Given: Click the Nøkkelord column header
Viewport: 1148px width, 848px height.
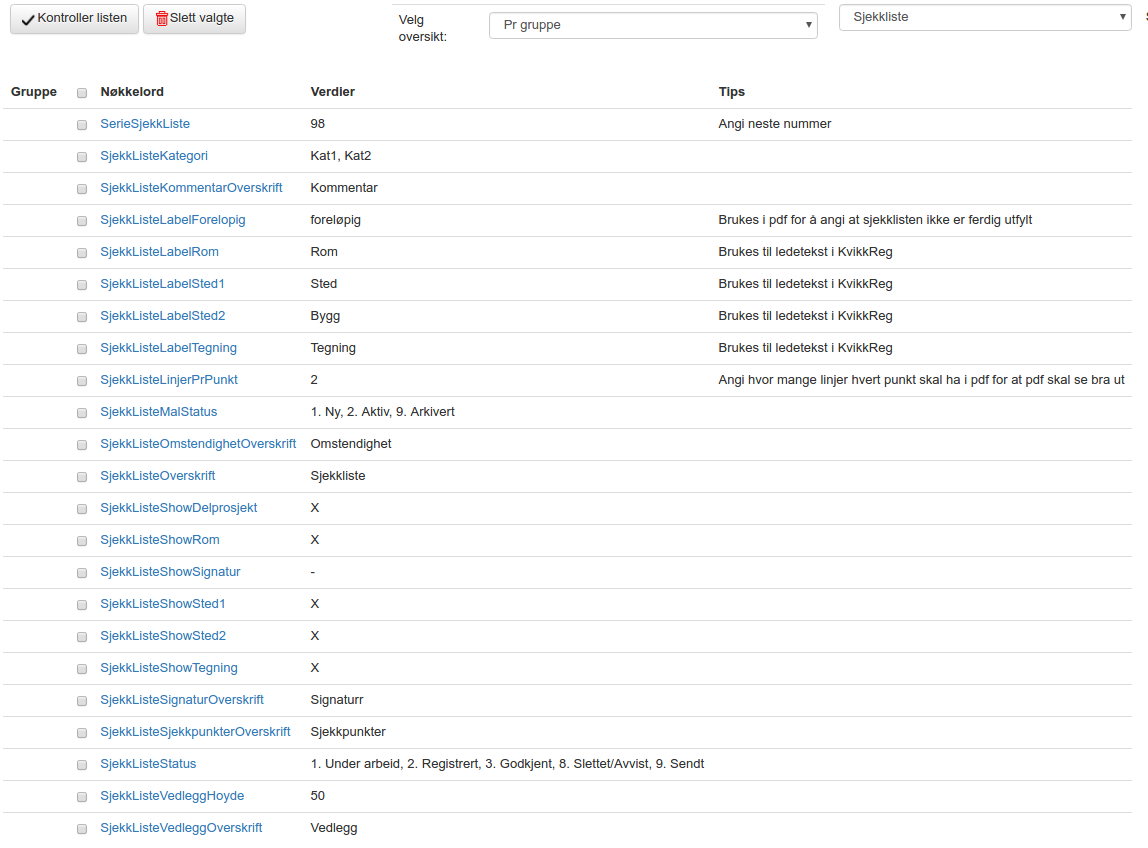Looking at the screenshot, I should [x=132, y=92].
